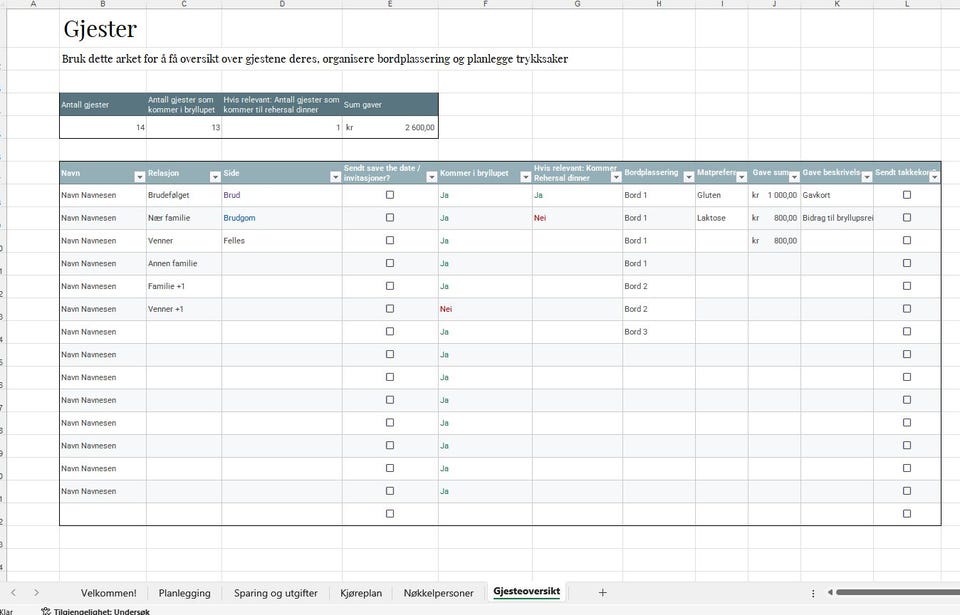This screenshot has width=960, height=615.
Task: Open the Navn column filter arrow
Action: click(139, 177)
